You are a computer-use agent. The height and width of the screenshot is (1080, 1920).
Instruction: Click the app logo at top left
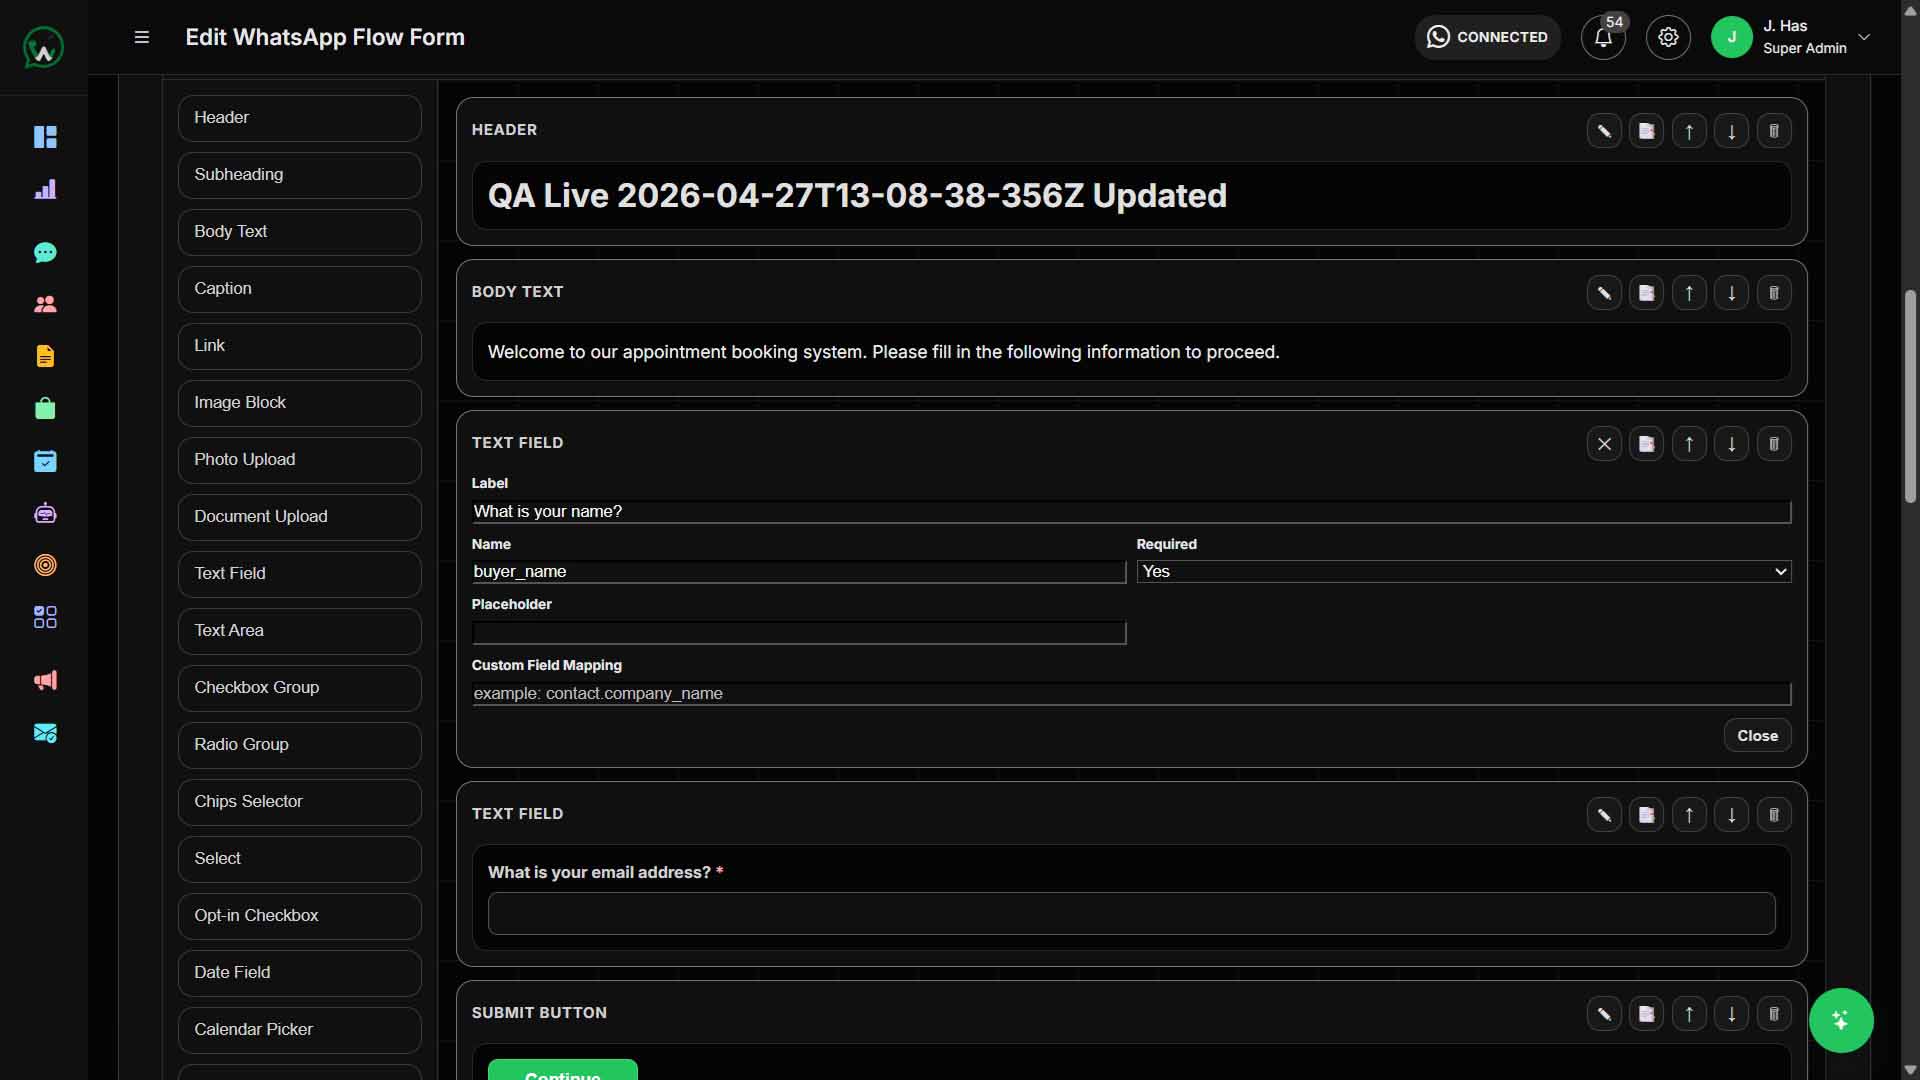(43, 47)
